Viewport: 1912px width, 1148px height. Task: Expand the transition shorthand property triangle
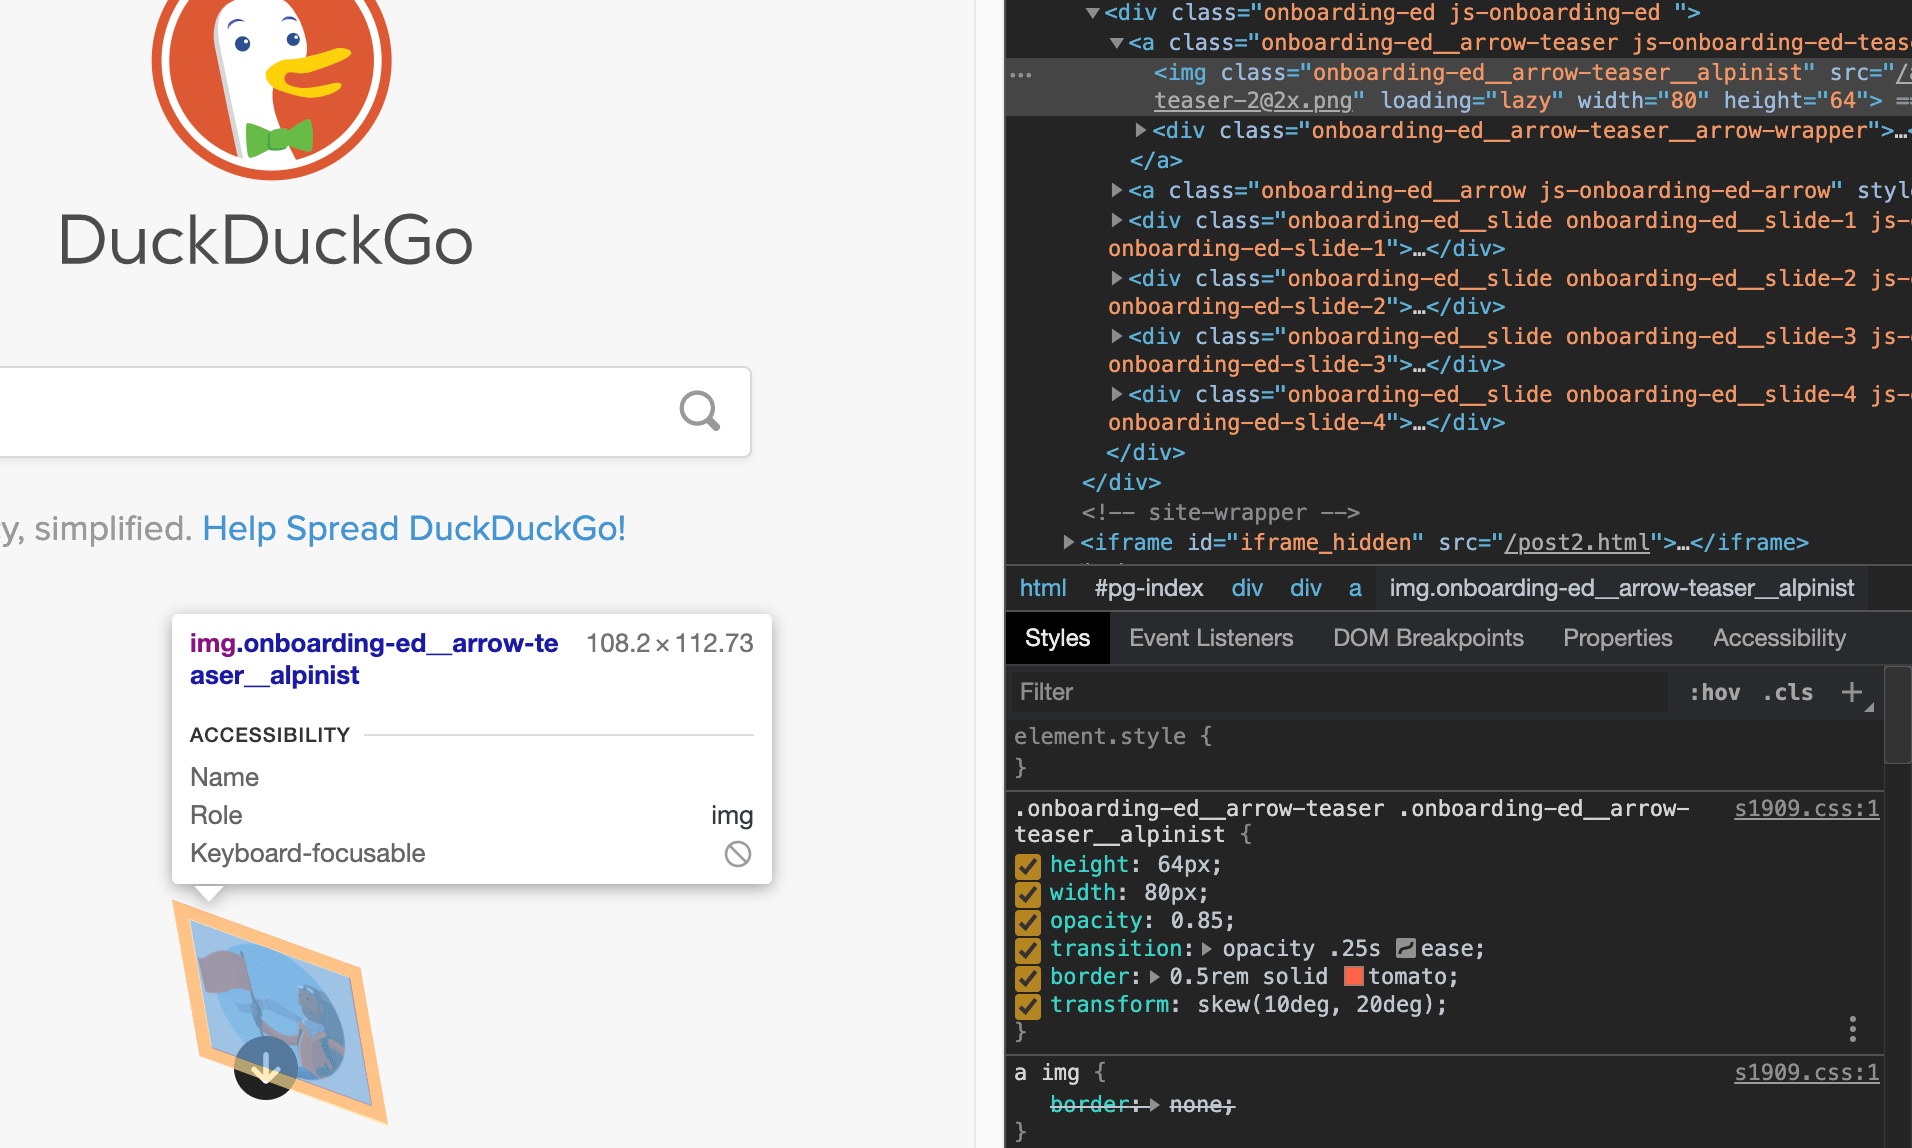click(1207, 948)
